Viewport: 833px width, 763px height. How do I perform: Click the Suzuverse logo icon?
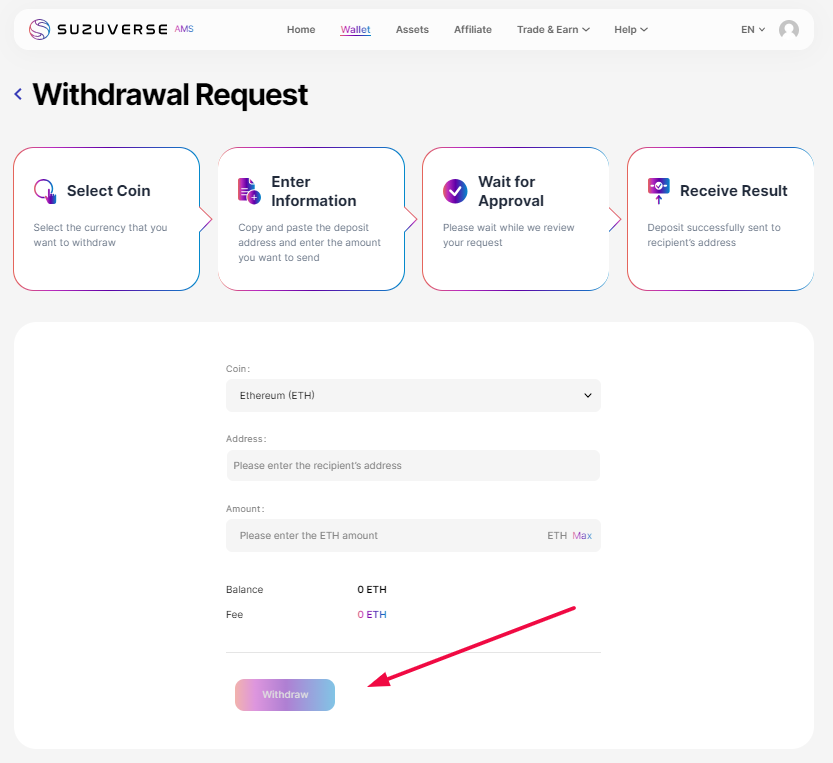(x=39, y=29)
